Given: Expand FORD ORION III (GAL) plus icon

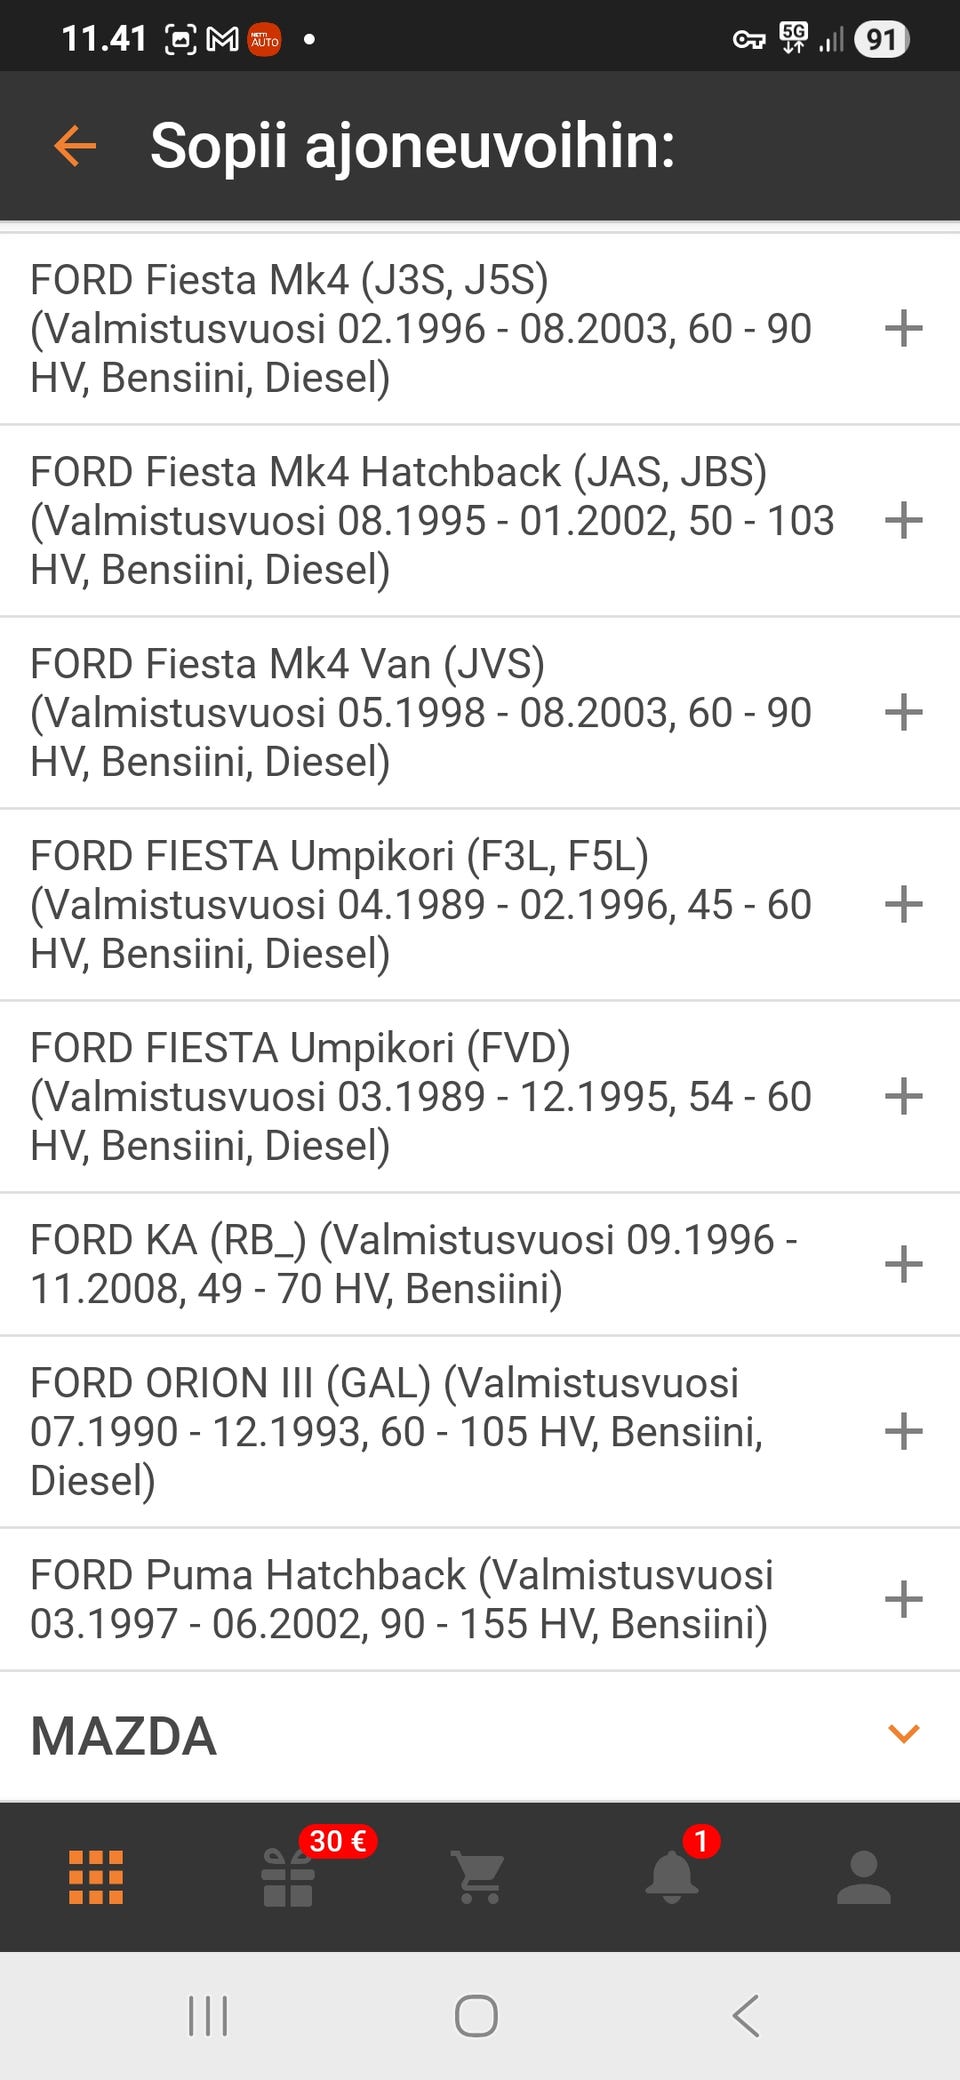Looking at the screenshot, I should (903, 1432).
